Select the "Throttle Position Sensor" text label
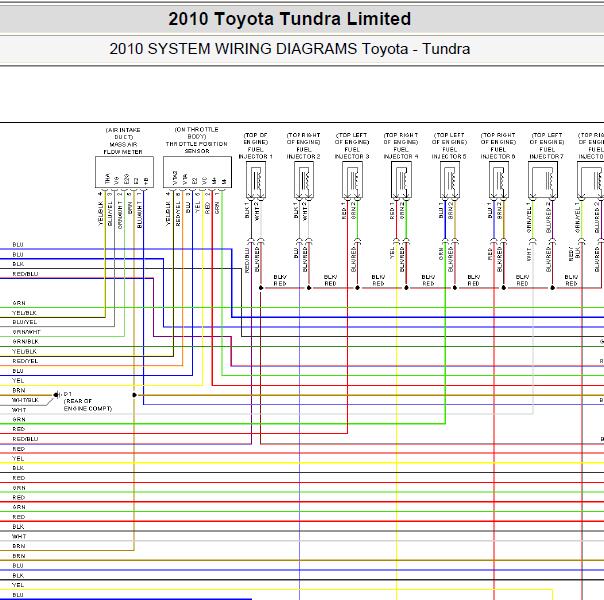This screenshot has height=600, width=604. coord(197,144)
